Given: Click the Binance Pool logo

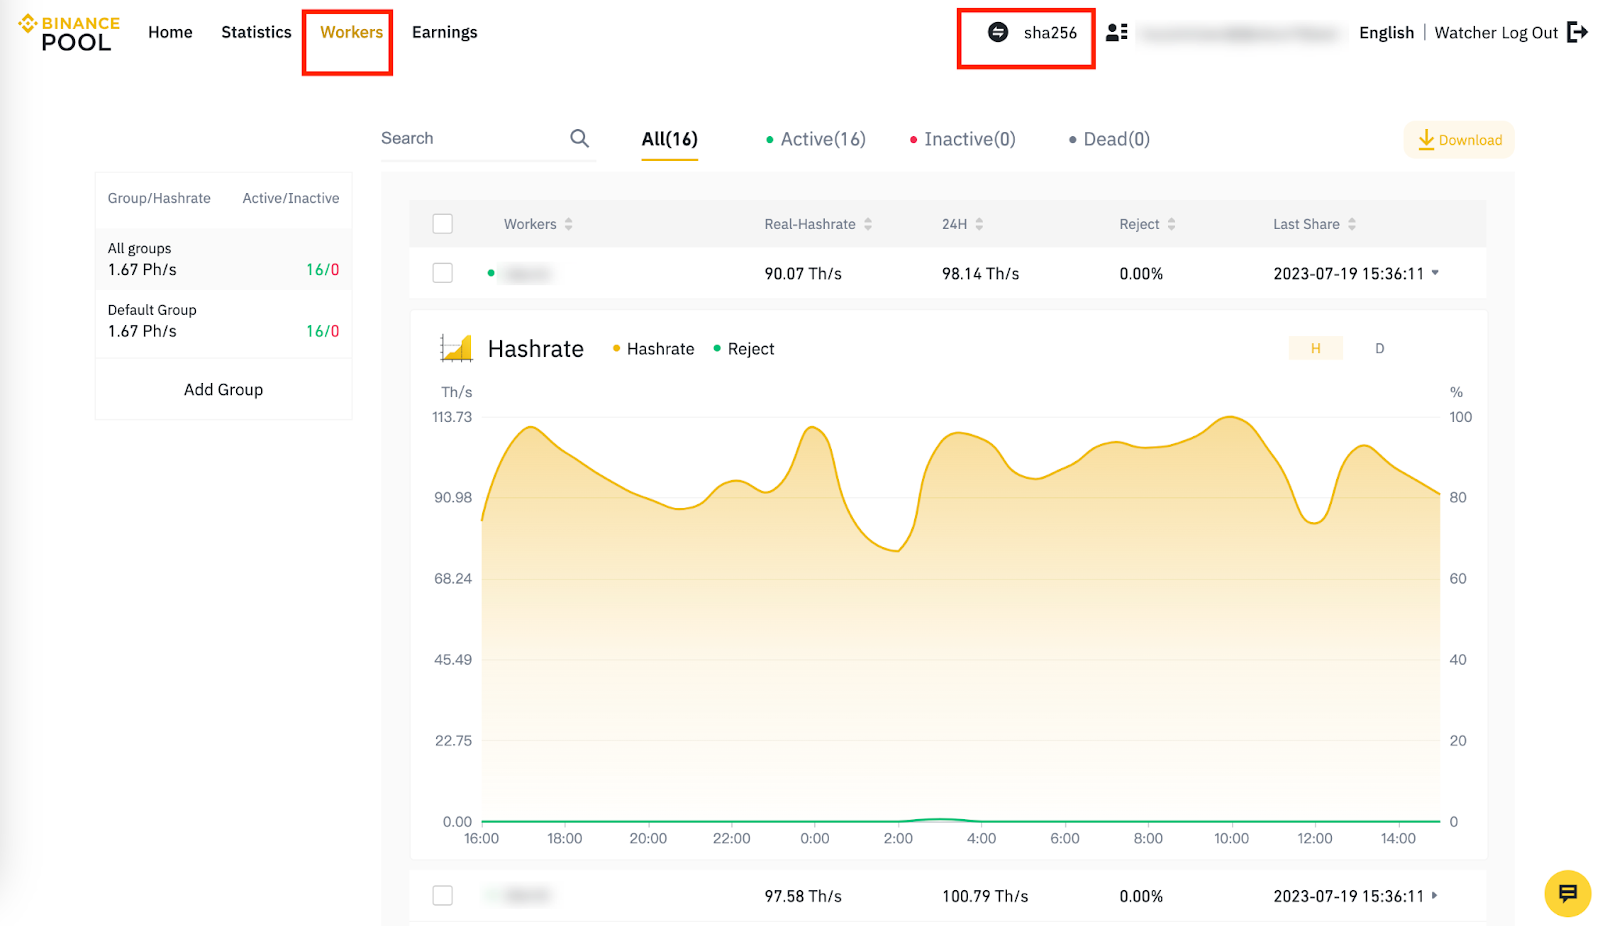Looking at the screenshot, I should [69, 33].
